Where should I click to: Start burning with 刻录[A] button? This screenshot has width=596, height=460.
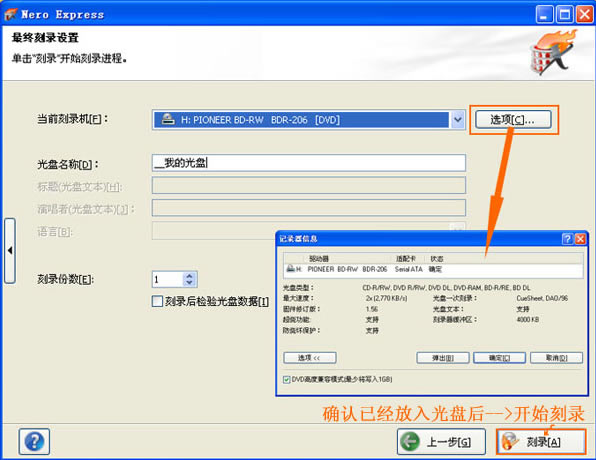point(541,442)
